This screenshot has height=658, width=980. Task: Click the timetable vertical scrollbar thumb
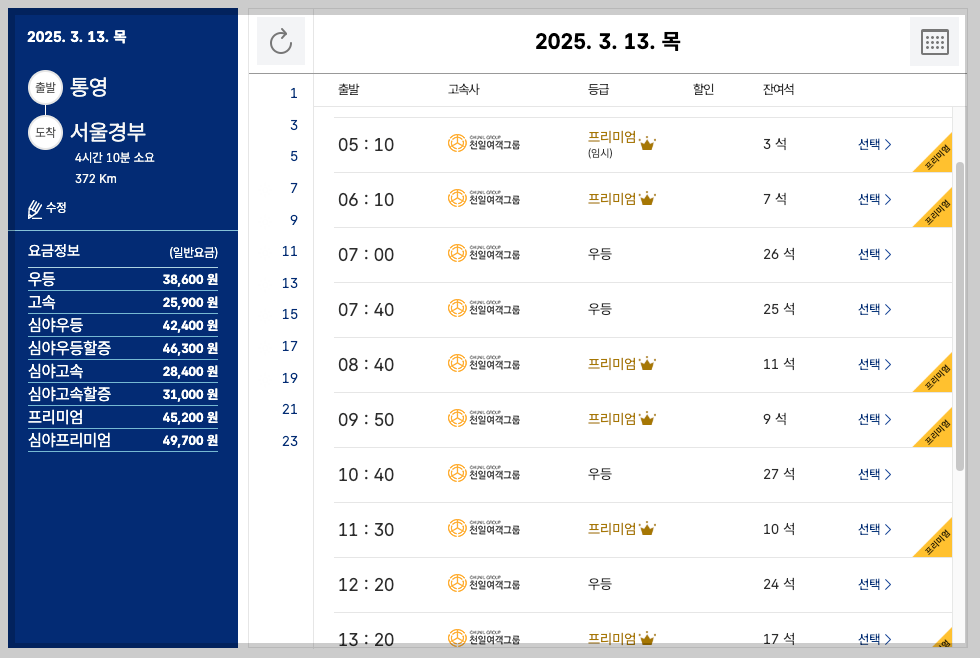pos(960,316)
